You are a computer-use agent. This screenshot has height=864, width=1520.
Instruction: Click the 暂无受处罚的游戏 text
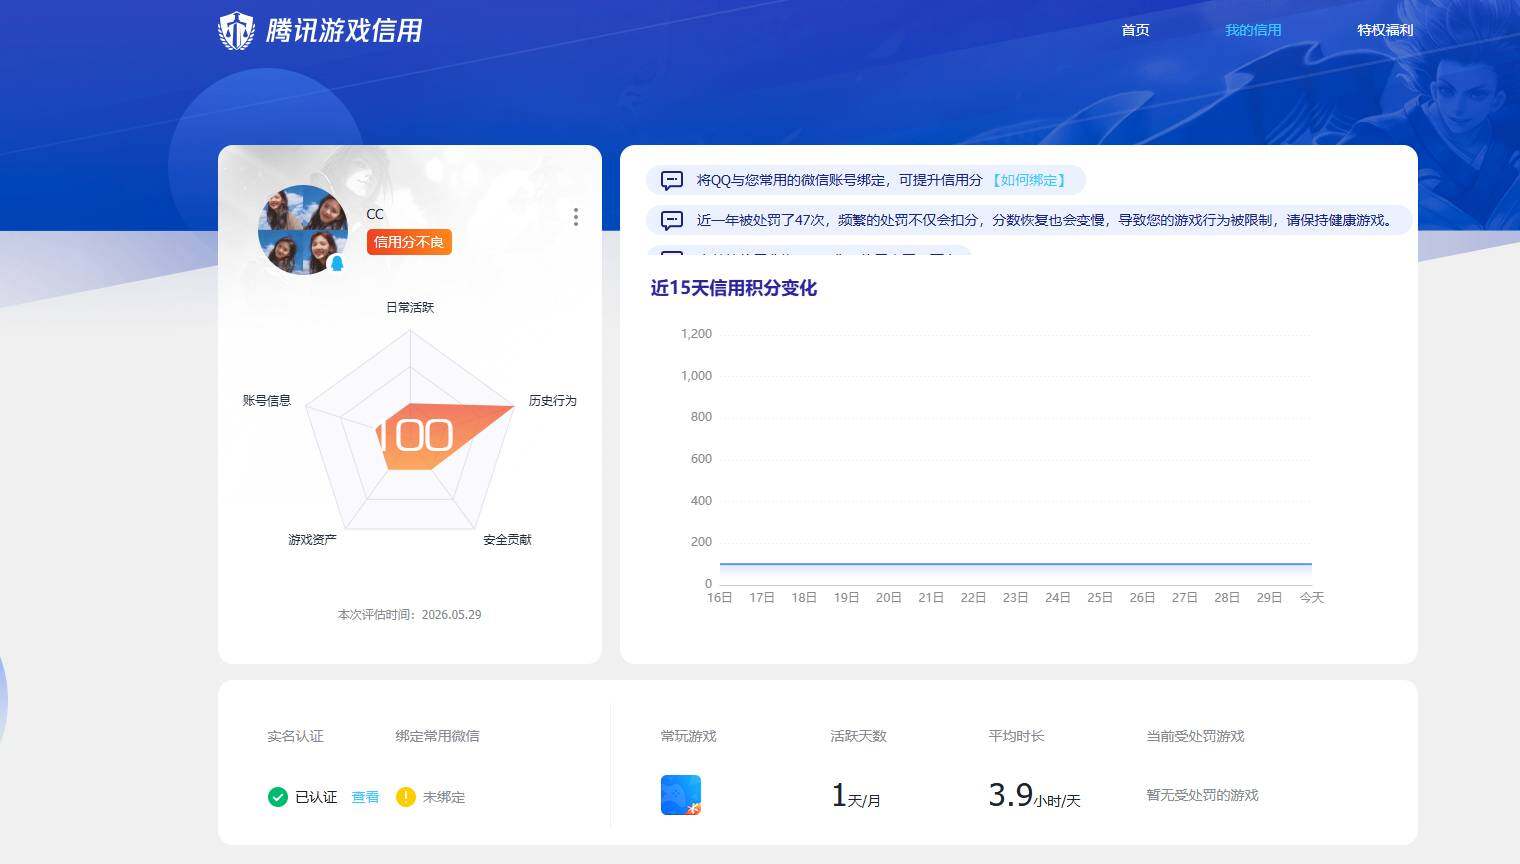pos(1202,795)
